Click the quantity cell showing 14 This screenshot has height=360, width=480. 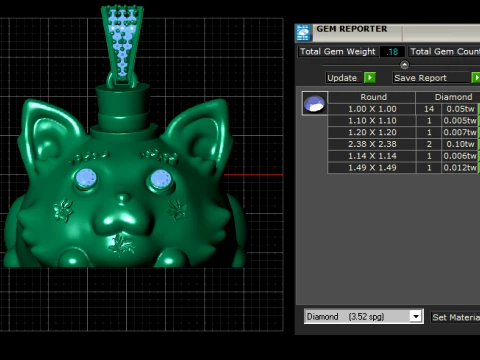(429, 109)
